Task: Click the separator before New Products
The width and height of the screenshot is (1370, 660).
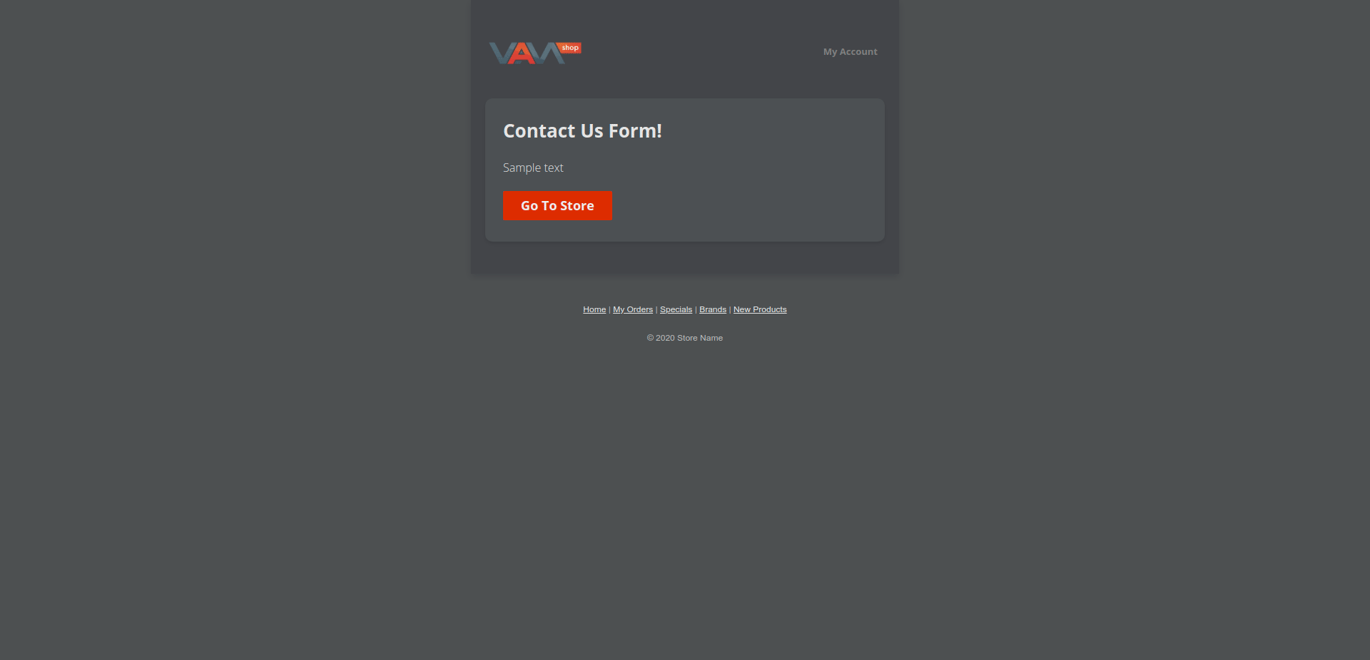Action: tap(730, 310)
